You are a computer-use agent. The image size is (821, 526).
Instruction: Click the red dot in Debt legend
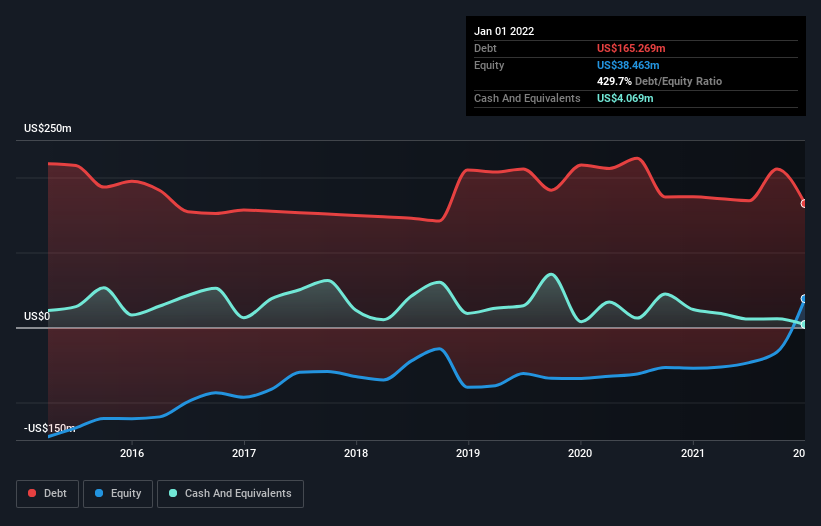32,493
